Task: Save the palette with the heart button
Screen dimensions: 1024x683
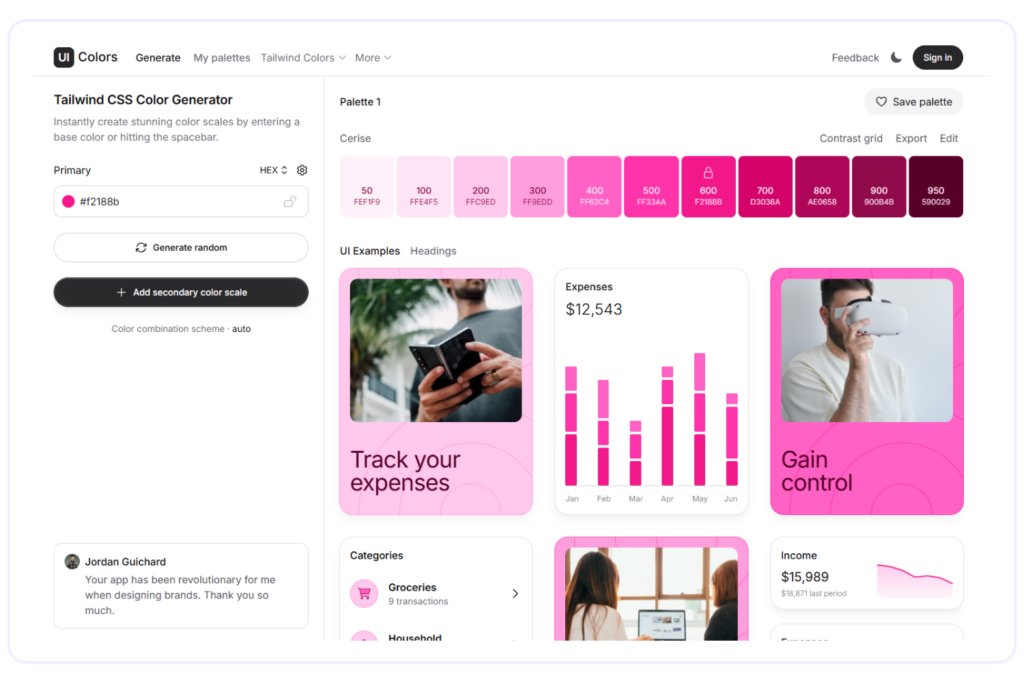Action: 913,102
